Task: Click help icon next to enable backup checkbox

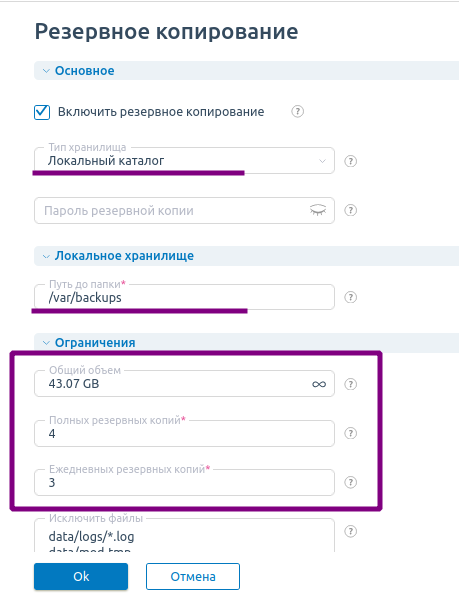Action: (x=297, y=112)
